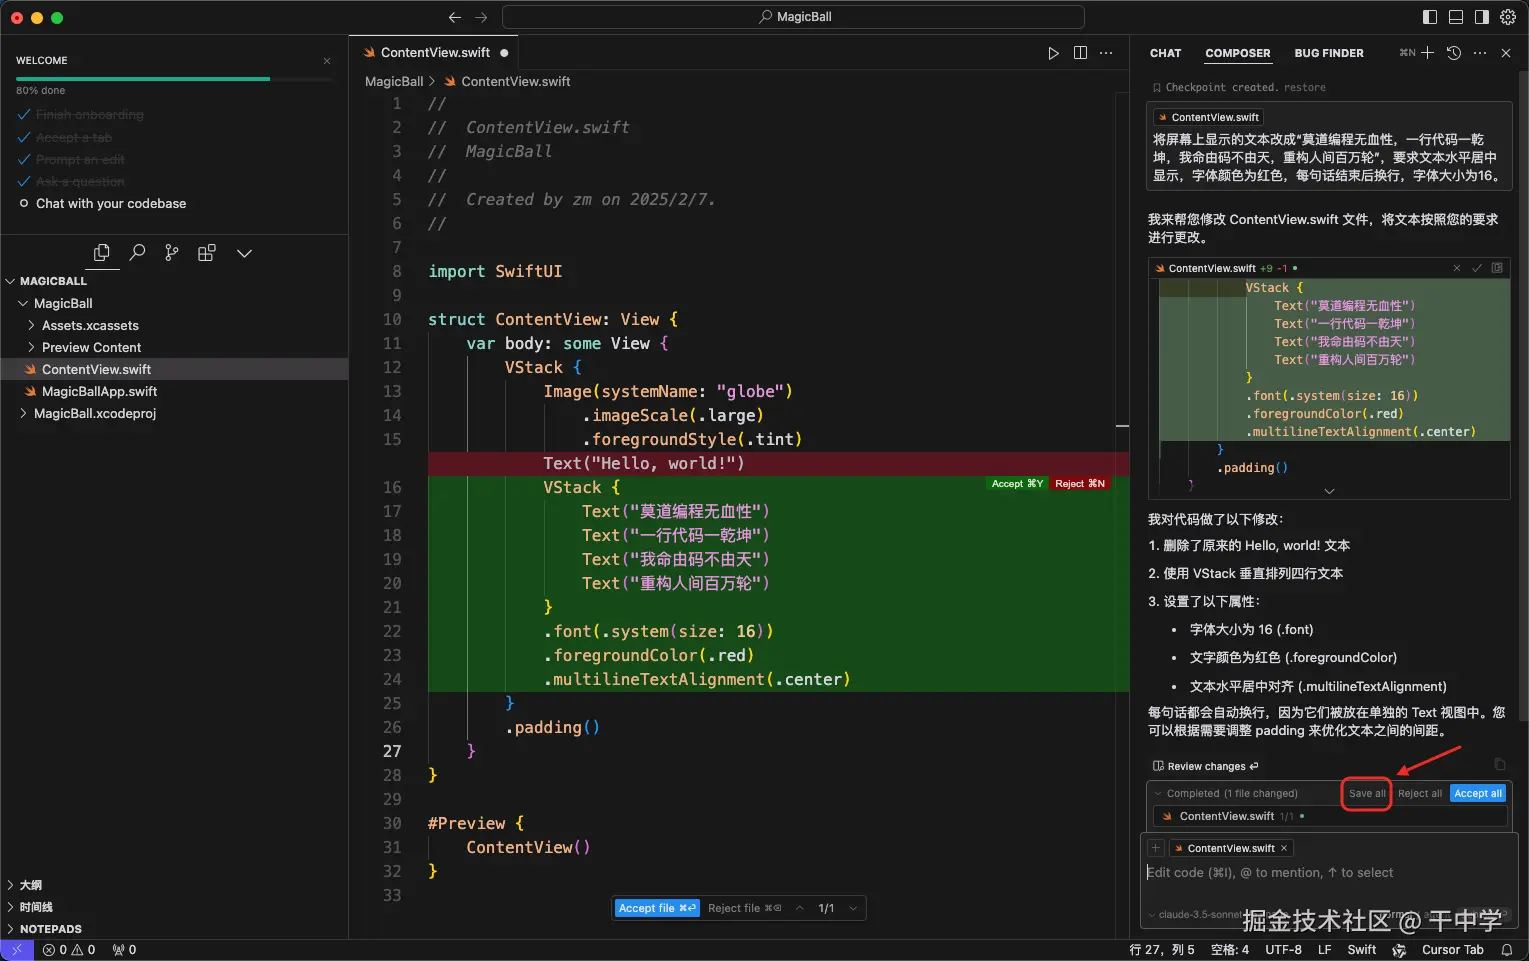Switch to the CHAT tab
Image resolution: width=1529 pixels, height=961 pixels.
point(1165,53)
